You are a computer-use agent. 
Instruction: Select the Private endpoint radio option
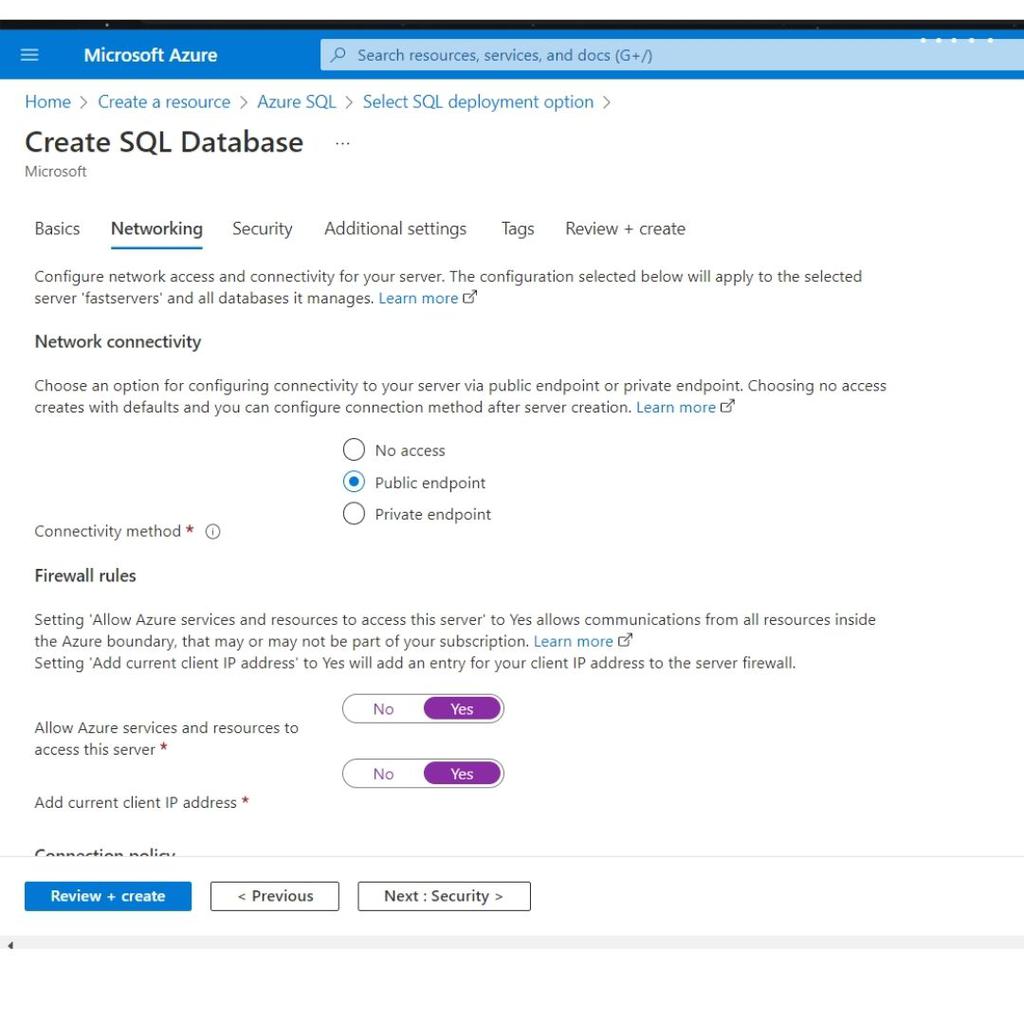354,514
